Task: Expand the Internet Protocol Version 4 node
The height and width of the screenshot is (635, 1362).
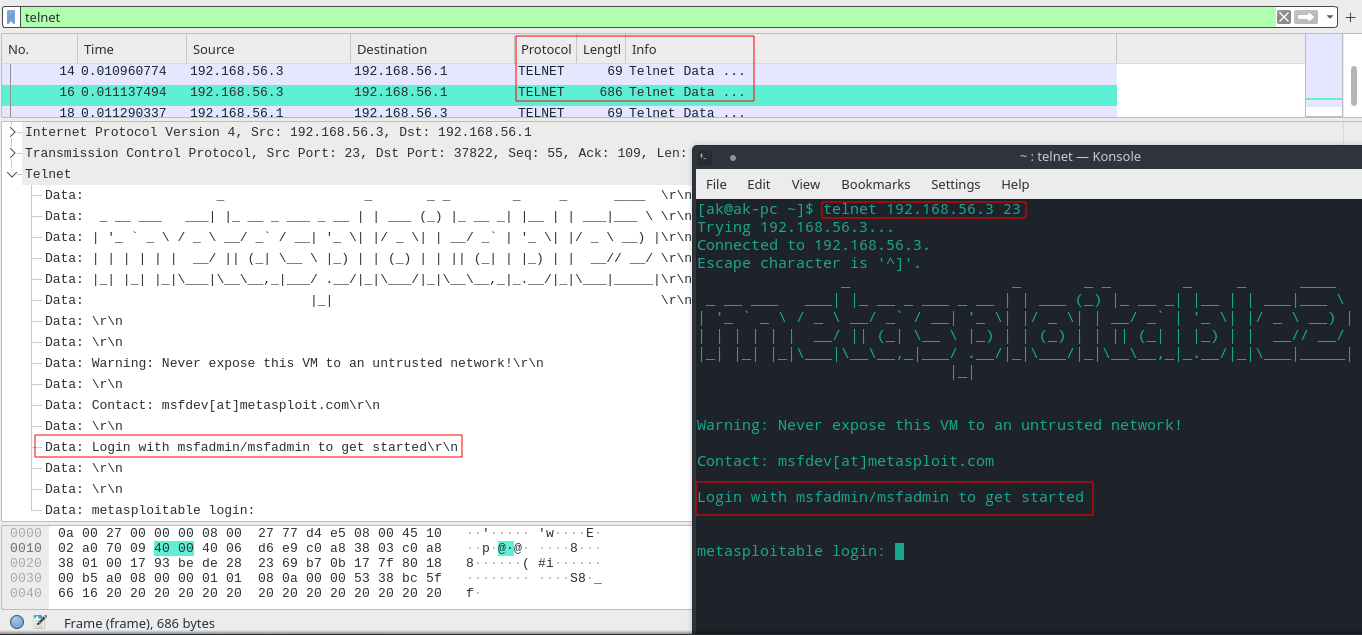Action: click(x=13, y=132)
